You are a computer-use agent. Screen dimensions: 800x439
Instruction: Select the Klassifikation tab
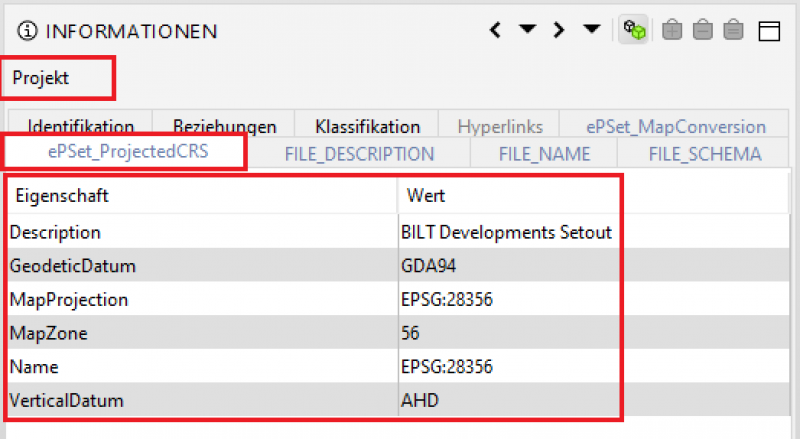367,126
